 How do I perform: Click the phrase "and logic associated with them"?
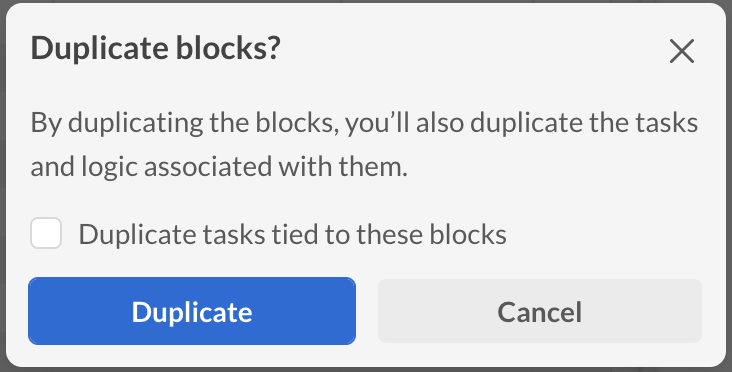pos(216,167)
